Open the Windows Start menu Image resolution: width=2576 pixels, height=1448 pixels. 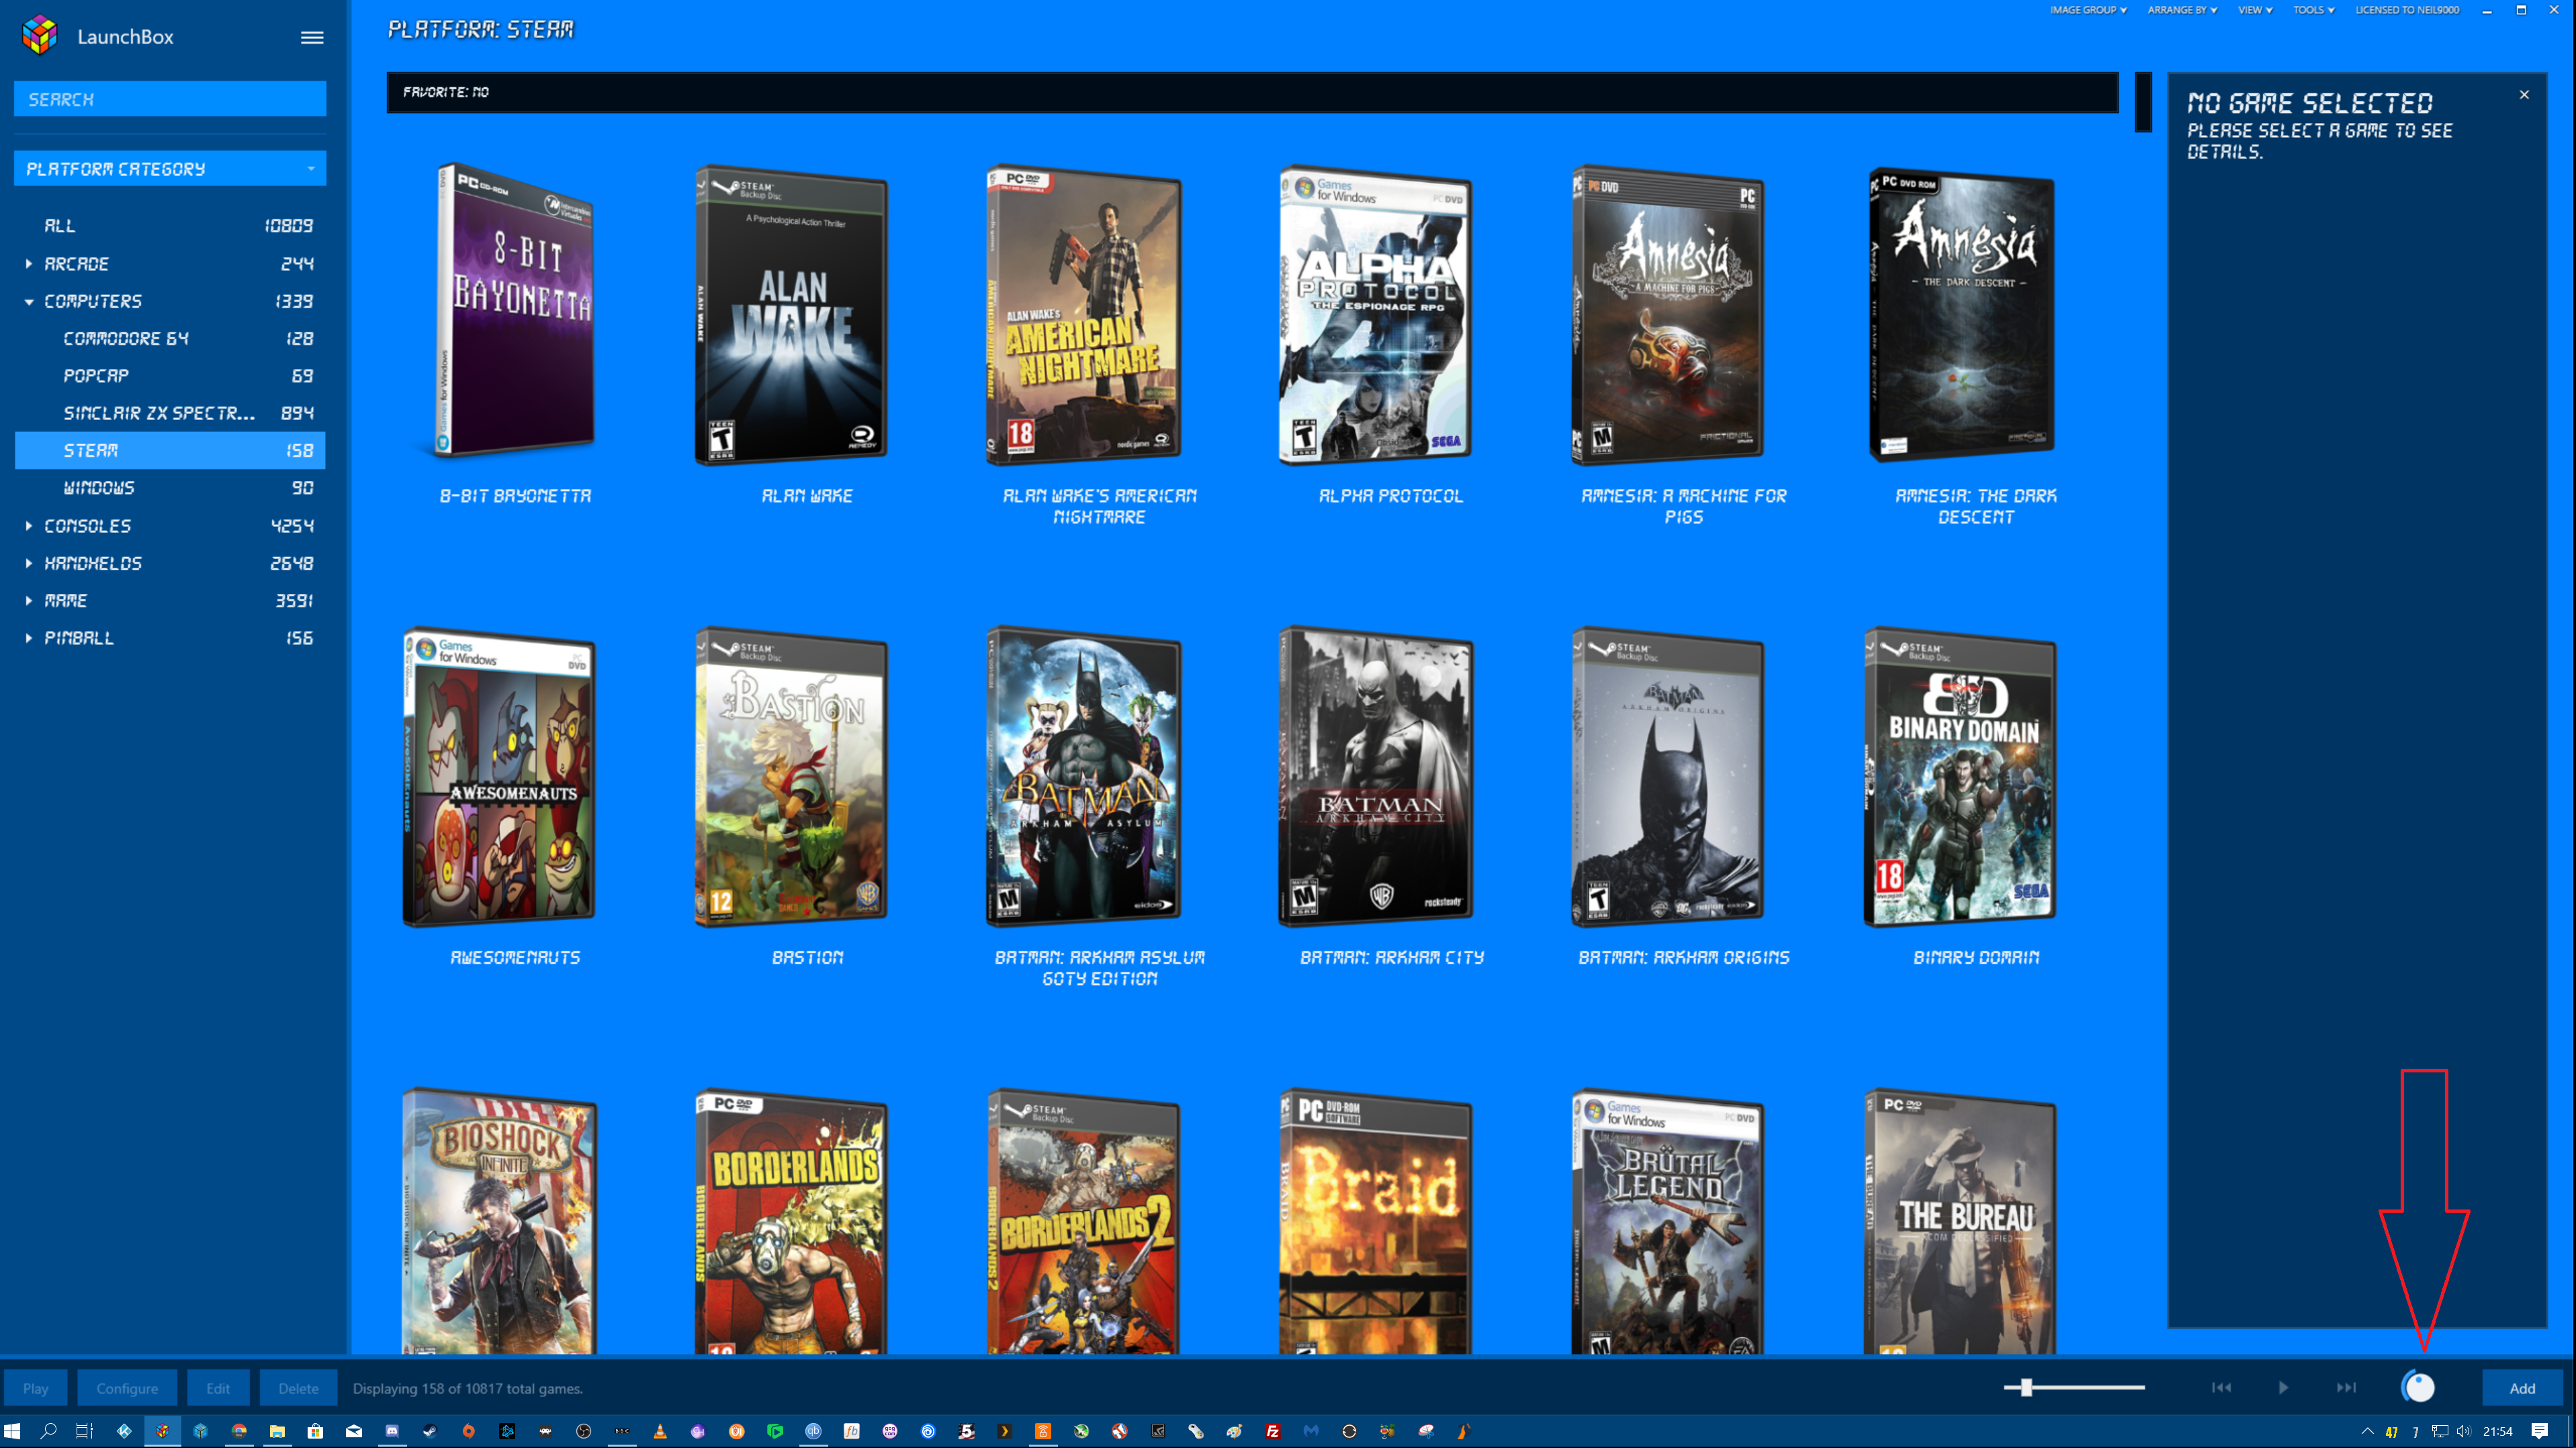12,1431
